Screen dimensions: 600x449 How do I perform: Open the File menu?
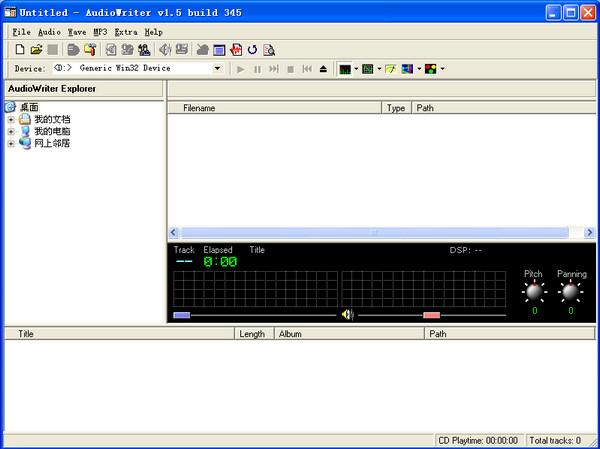pos(21,32)
